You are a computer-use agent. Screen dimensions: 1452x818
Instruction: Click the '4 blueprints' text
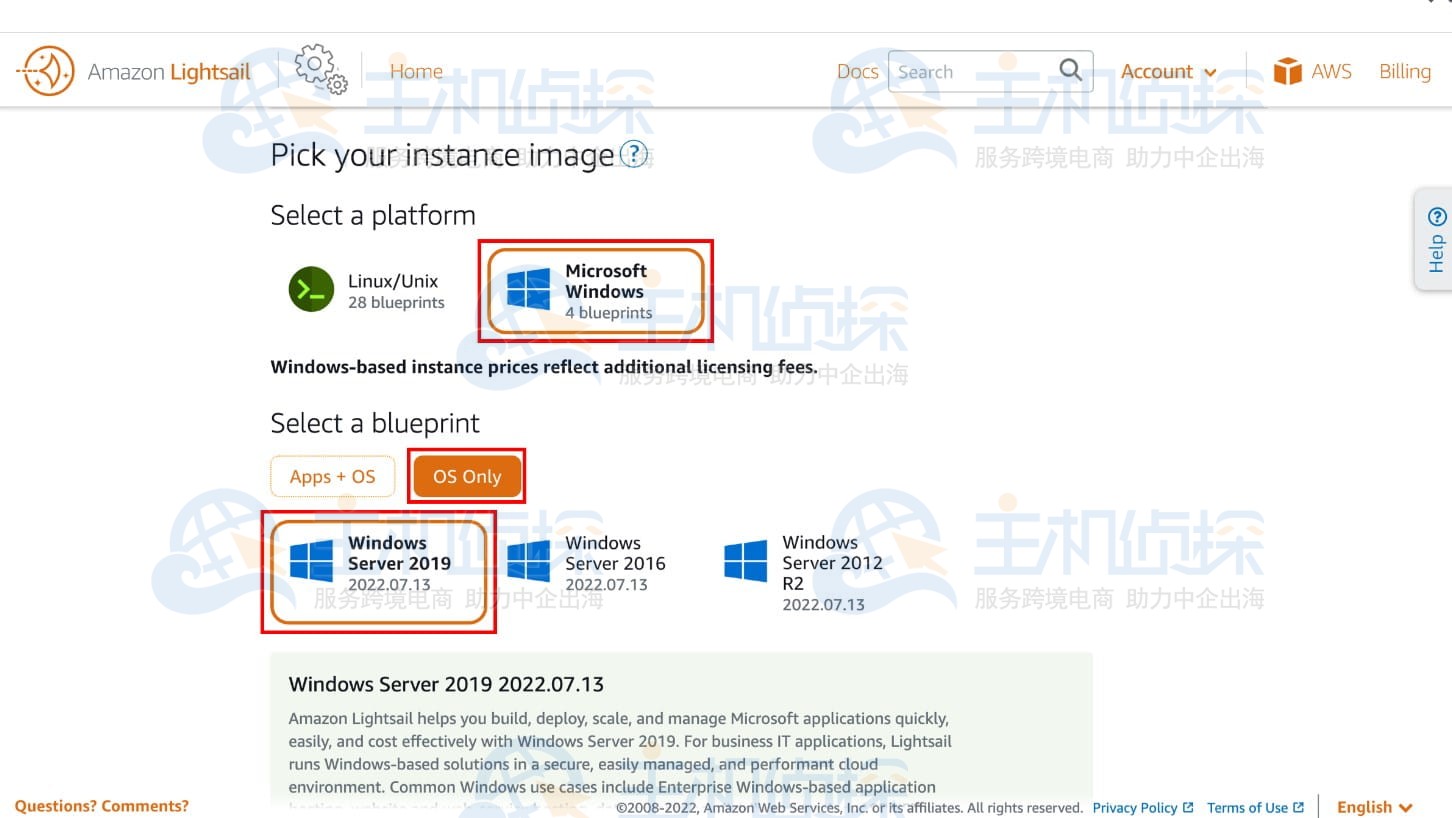(x=608, y=312)
